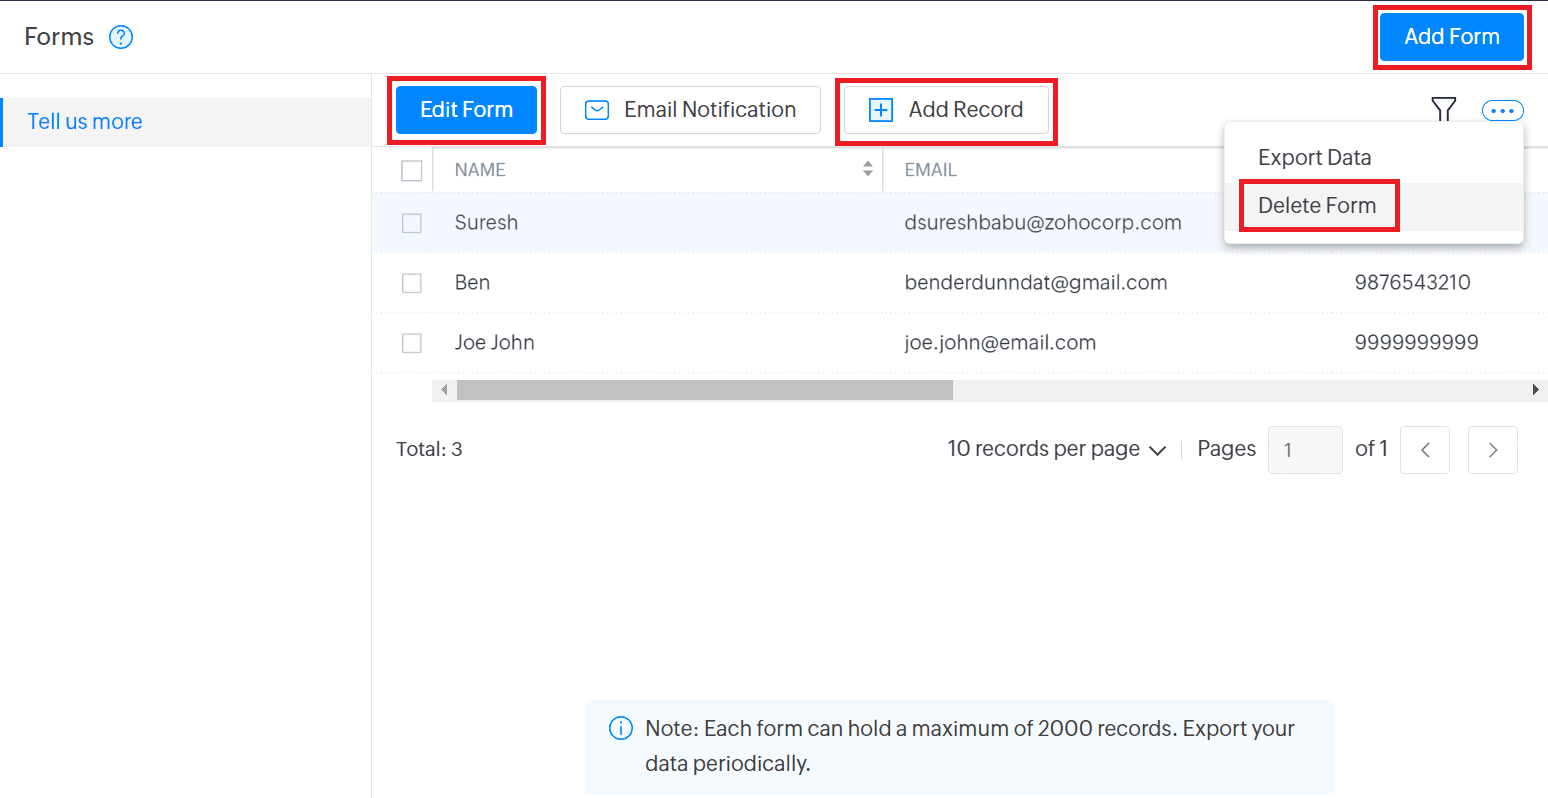Screen dimensions: 1548x798
Task: Click the scrollbar right arrow
Action: pos(1535,390)
